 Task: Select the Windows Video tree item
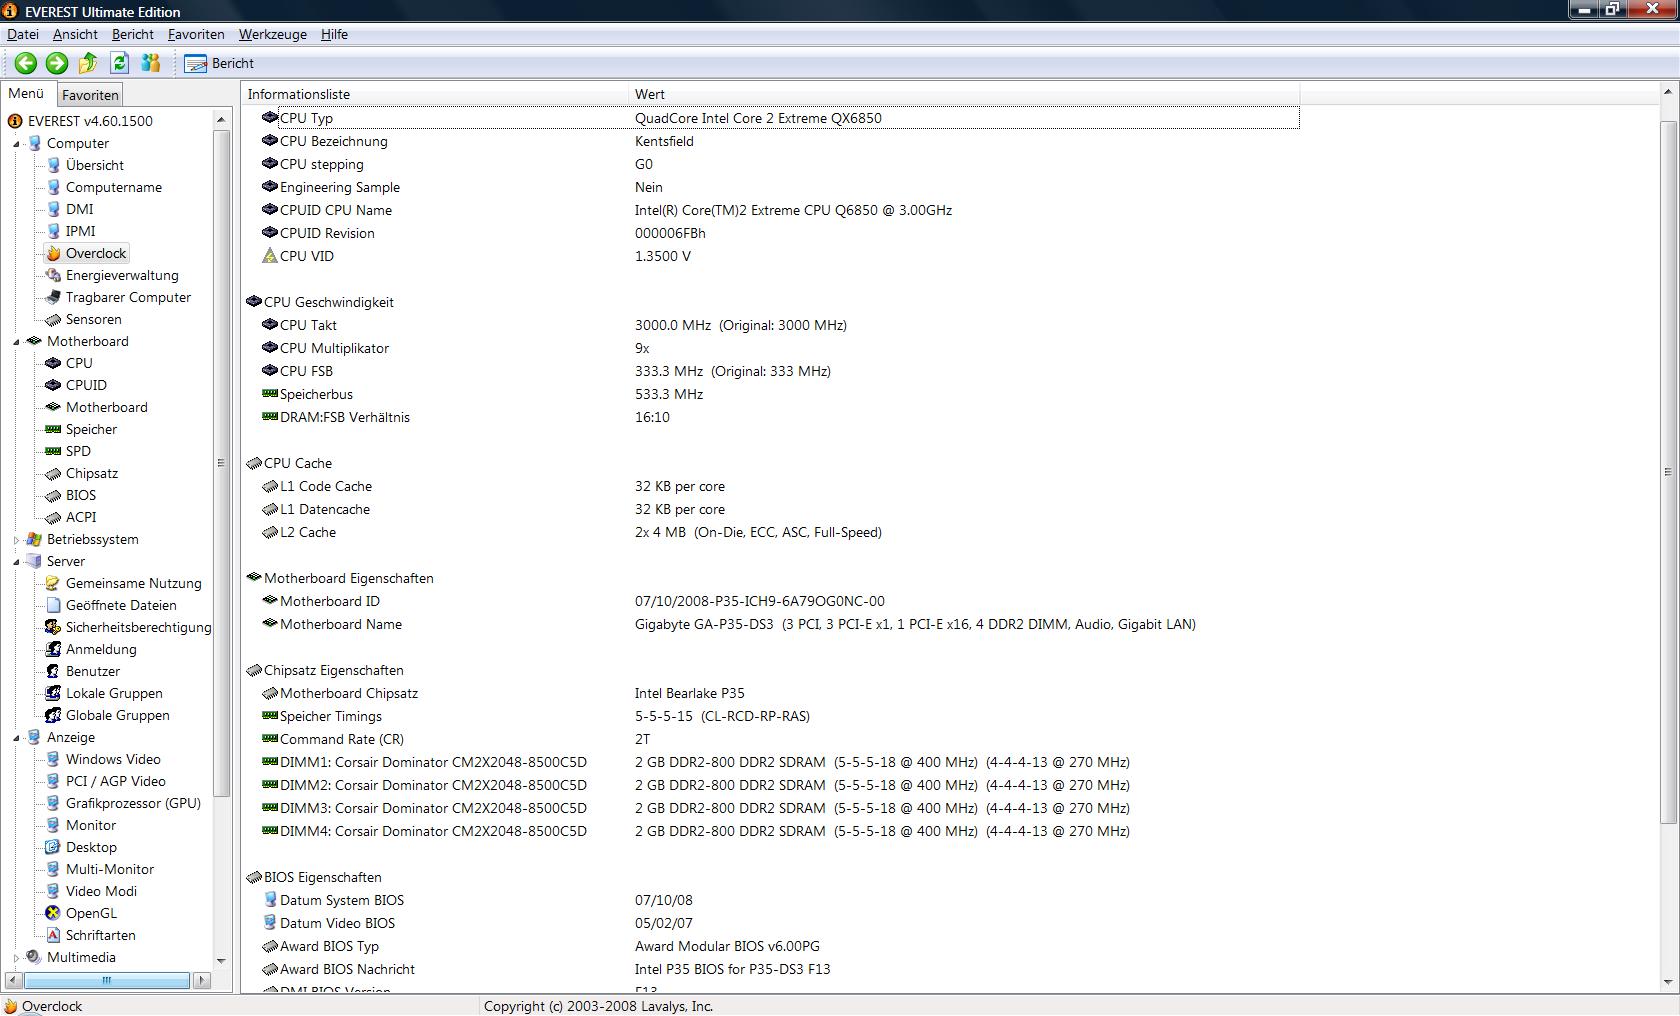pyautogui.click(x=113, y=759)
